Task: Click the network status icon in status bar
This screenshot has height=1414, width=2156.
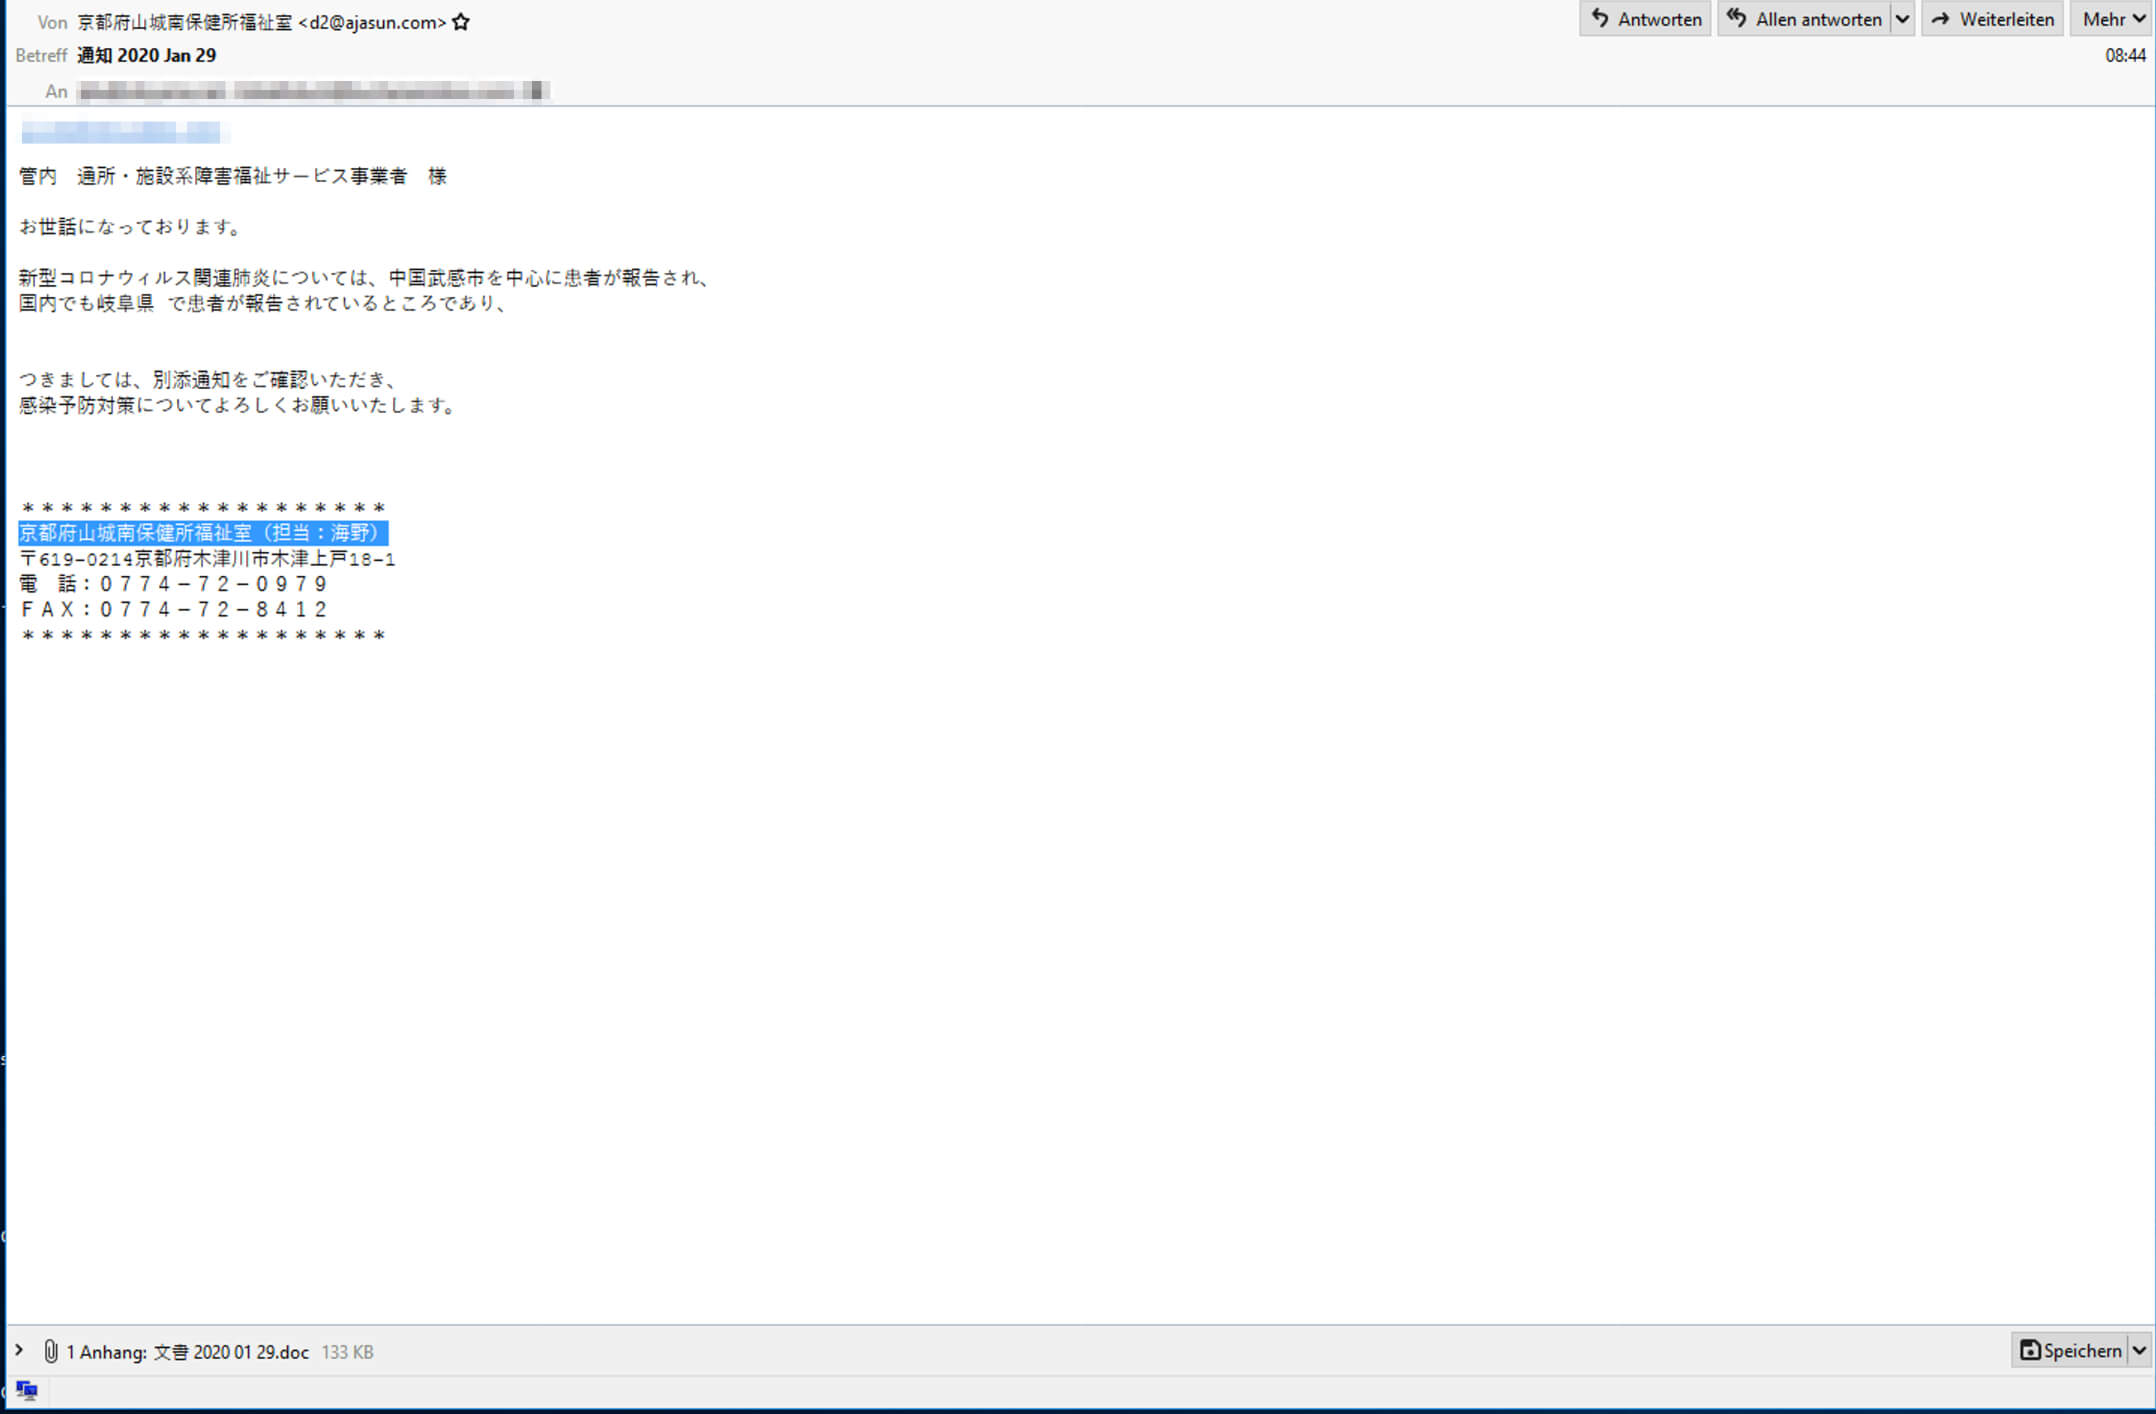Action: tap(27, 1391)
